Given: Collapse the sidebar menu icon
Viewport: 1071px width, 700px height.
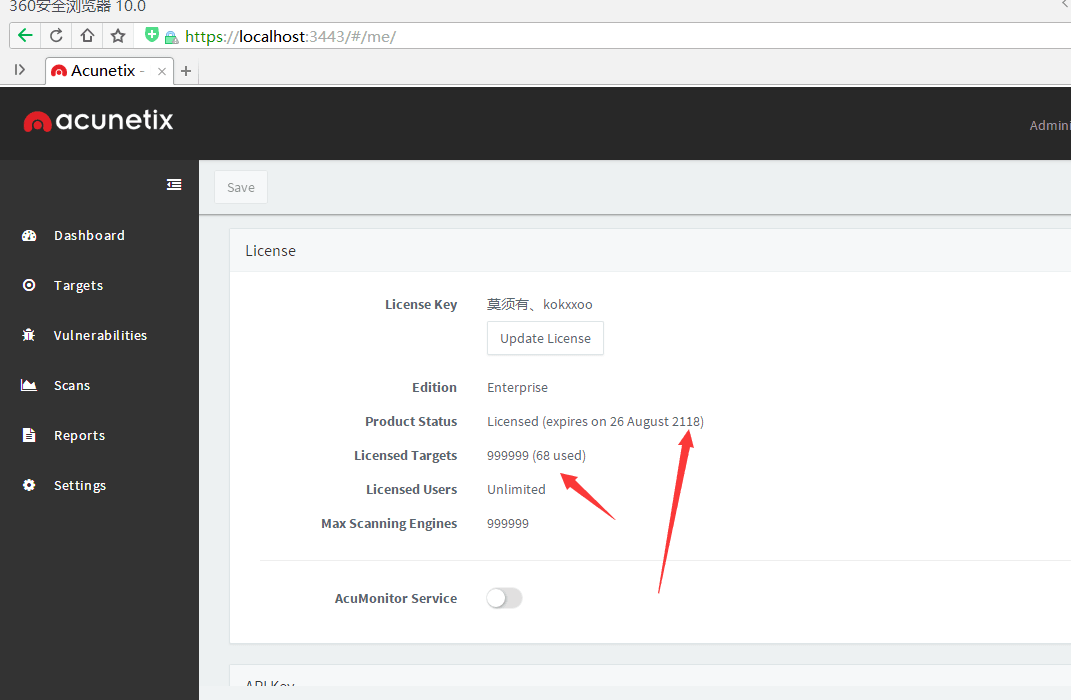Looking at the screenshot, I should pos(174,184).
